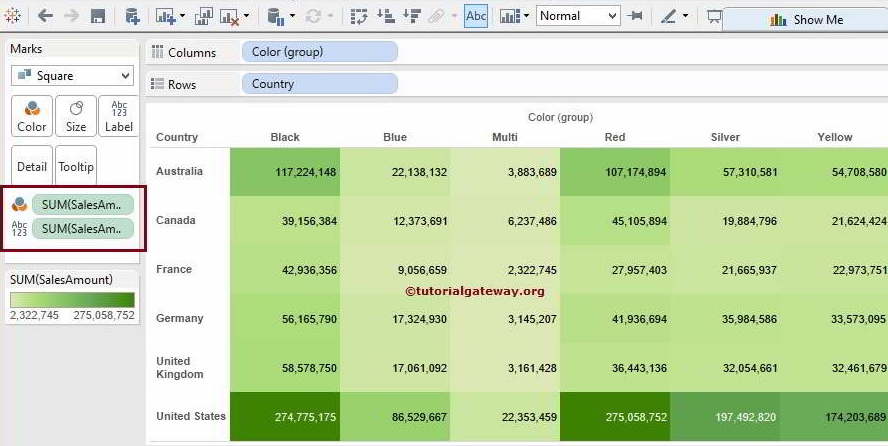888x446 pixels.
Task: Open the auto updates dropdown arrow
Action: click(x=292, y=16)
